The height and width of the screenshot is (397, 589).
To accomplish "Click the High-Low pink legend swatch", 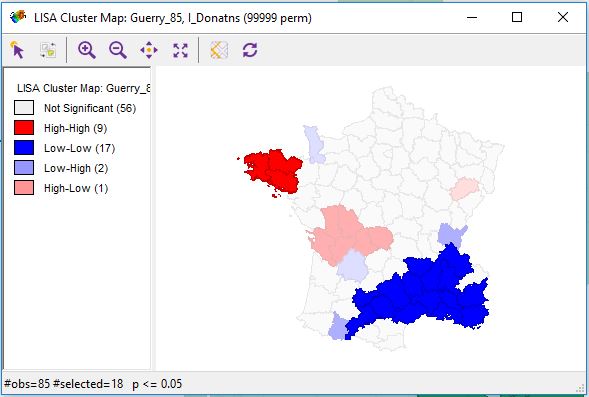I will [24, 187].
